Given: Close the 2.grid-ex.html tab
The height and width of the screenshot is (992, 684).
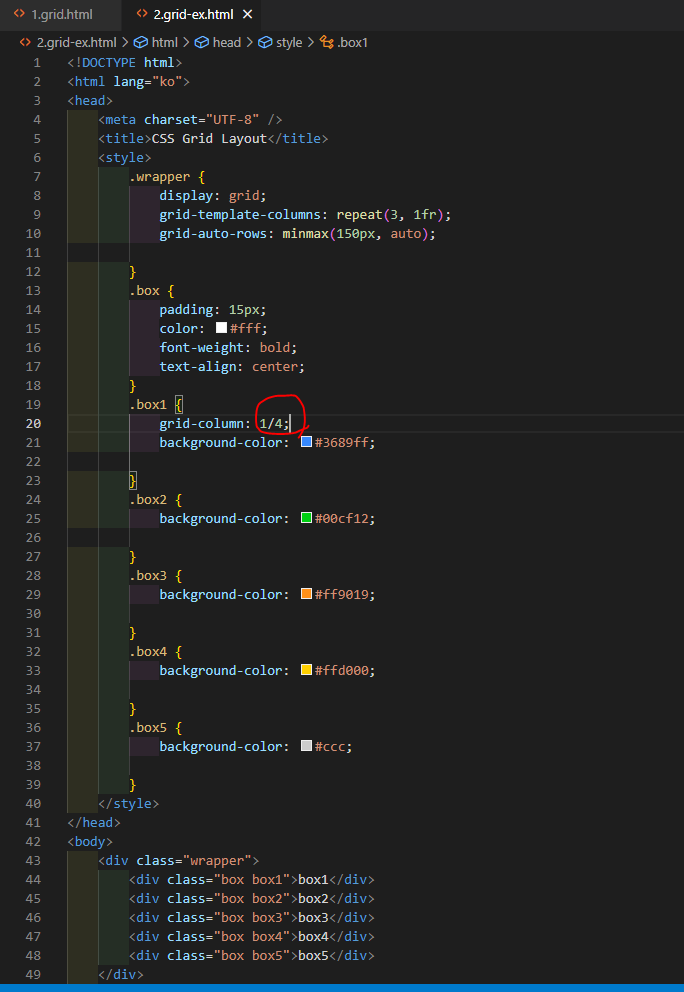Looking at the screenshot, I should [247, 14].
